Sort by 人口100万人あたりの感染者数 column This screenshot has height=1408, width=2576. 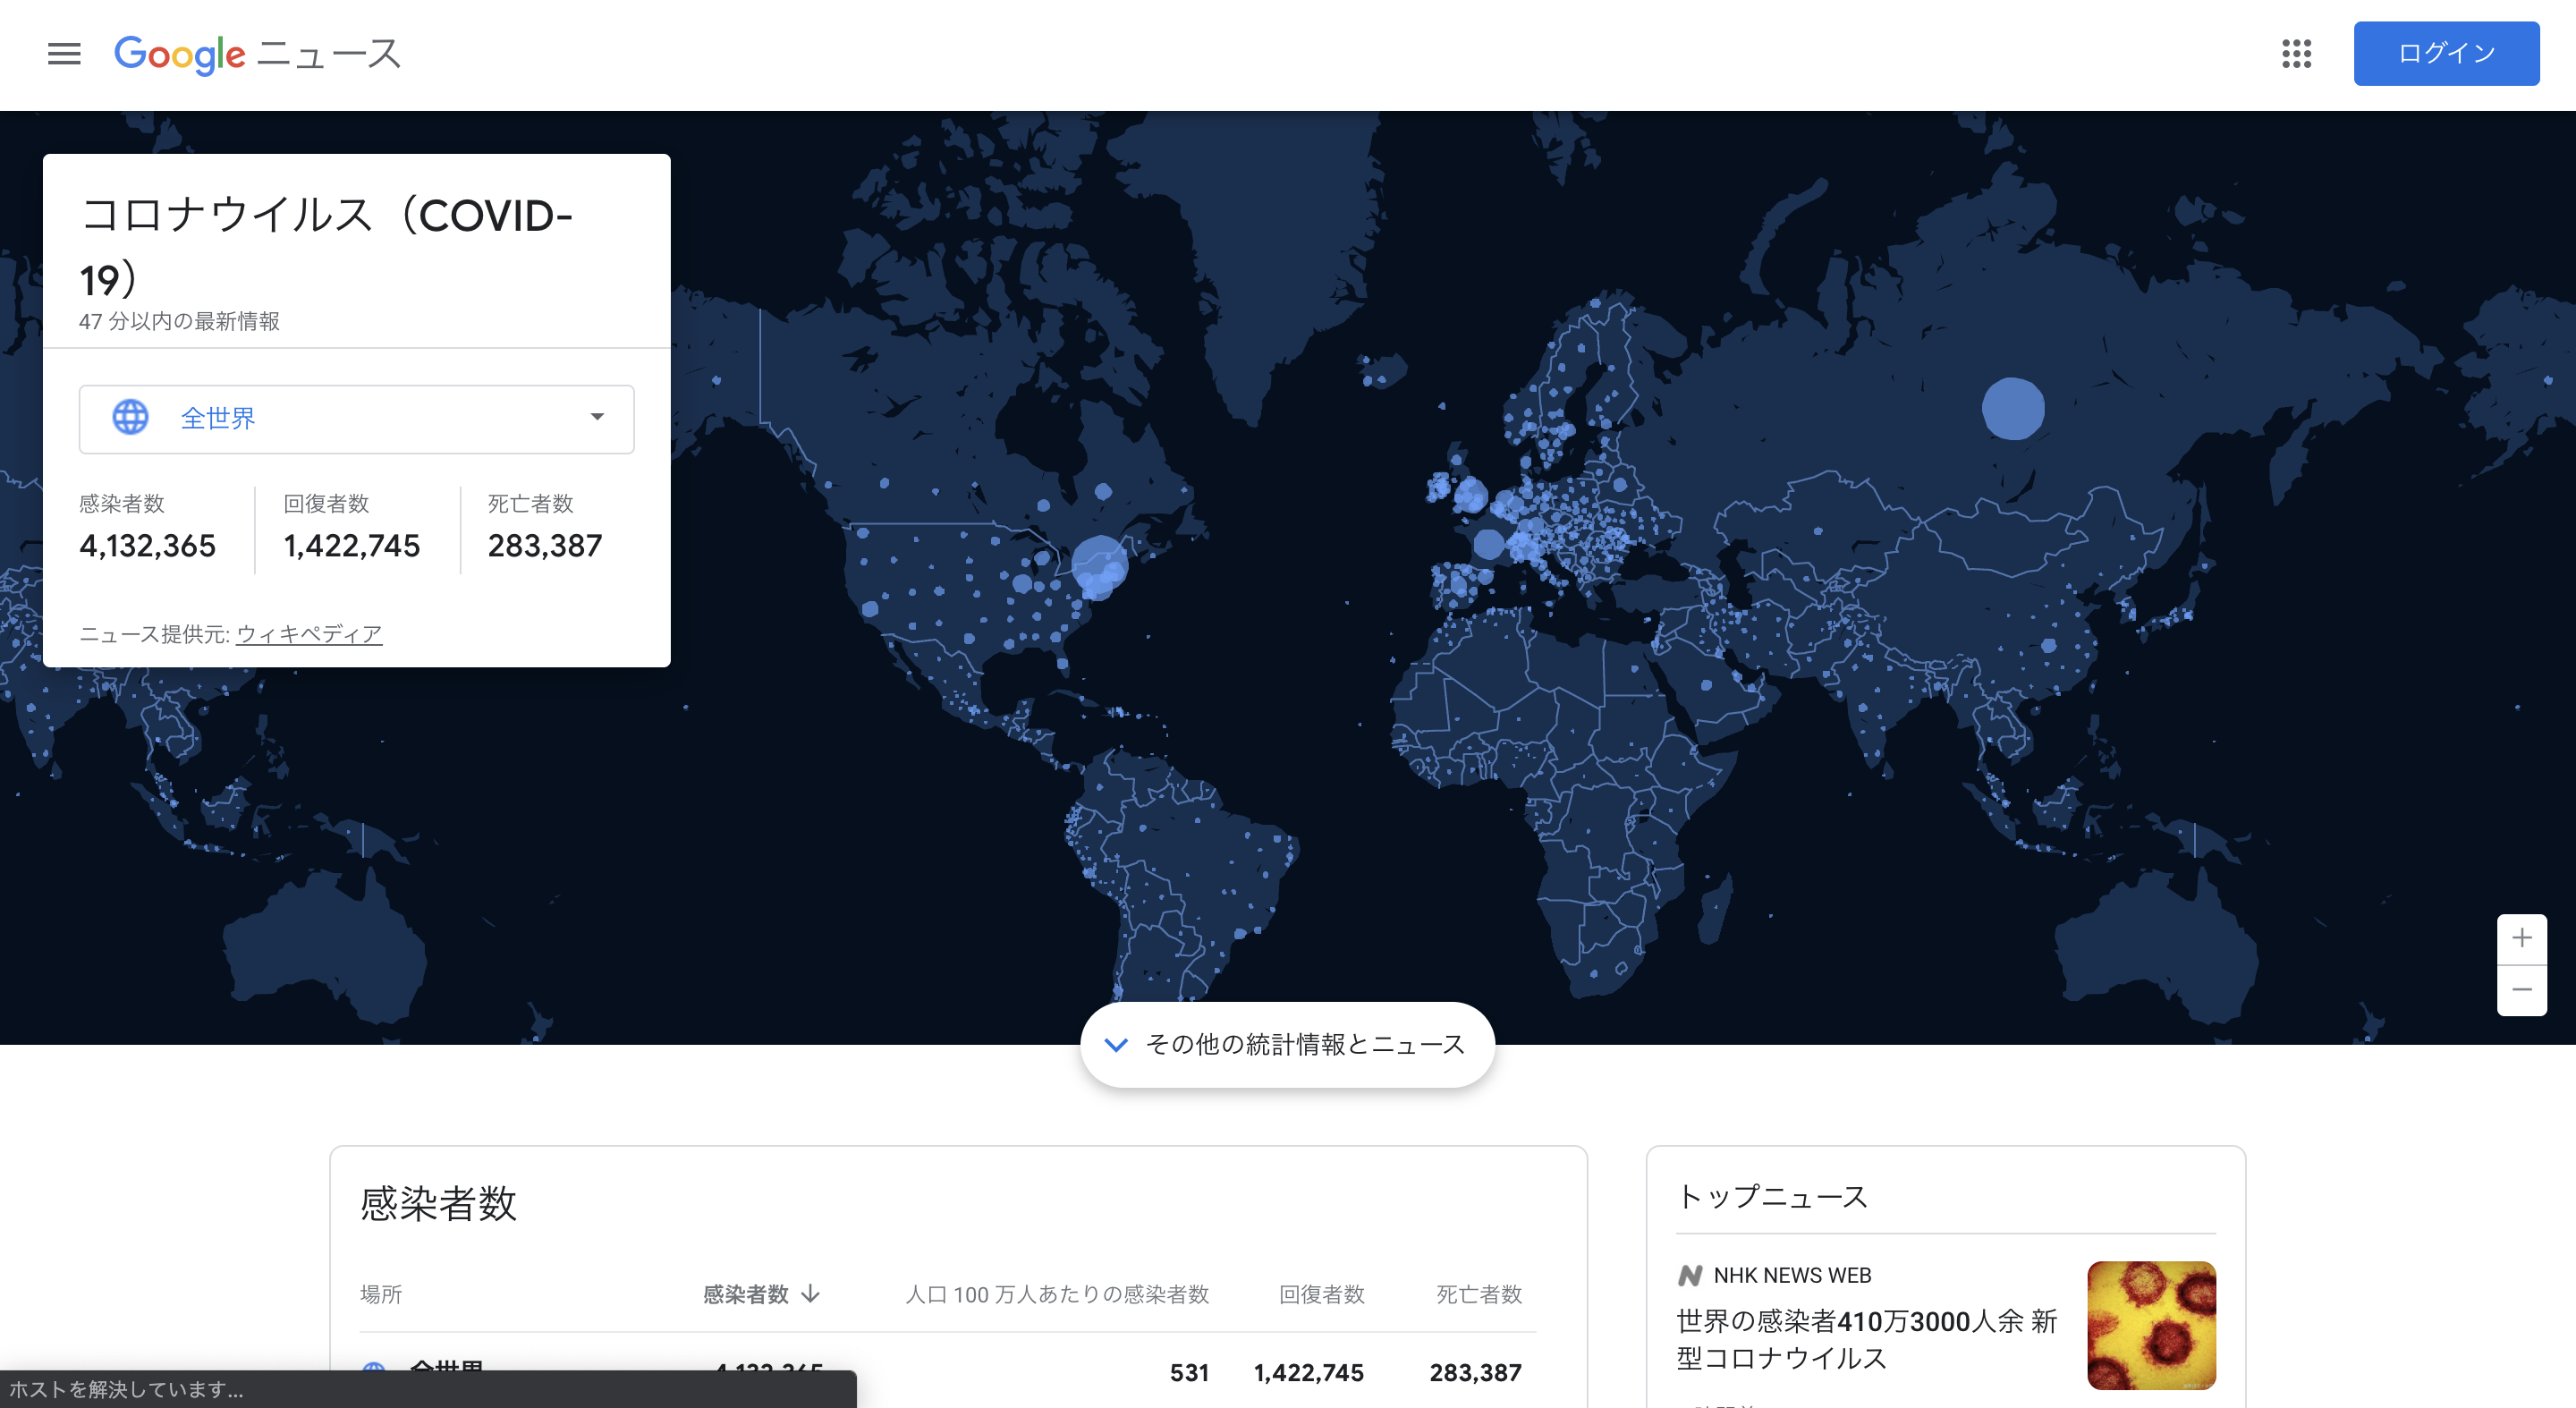coord(1056,1294)
